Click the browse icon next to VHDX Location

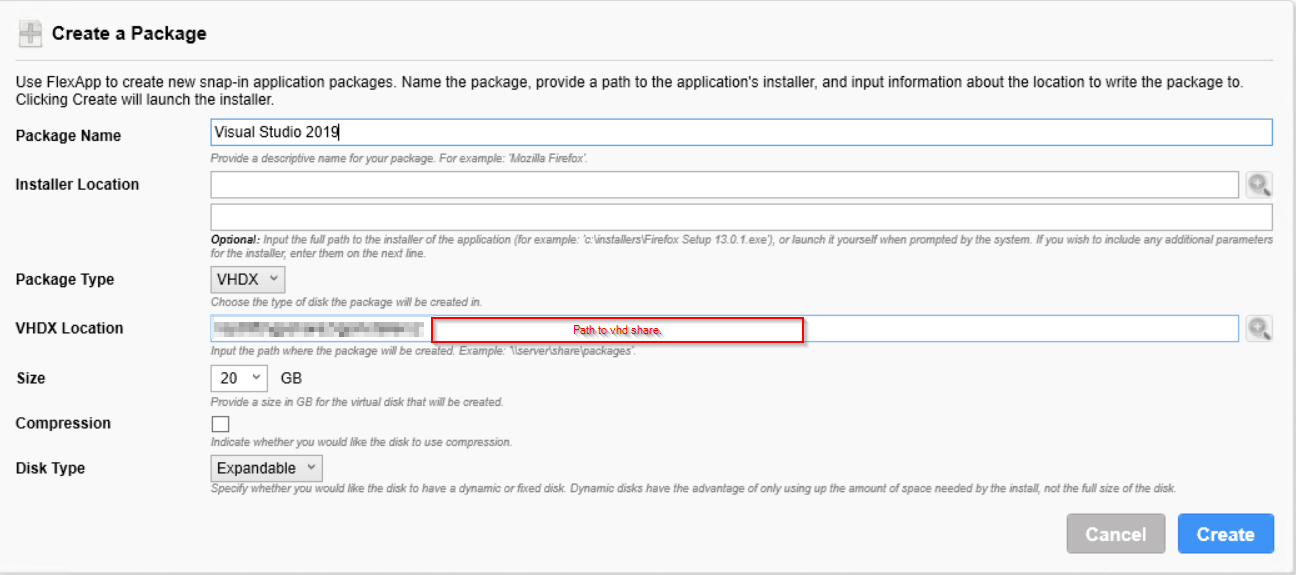(x=1259, y=328)
